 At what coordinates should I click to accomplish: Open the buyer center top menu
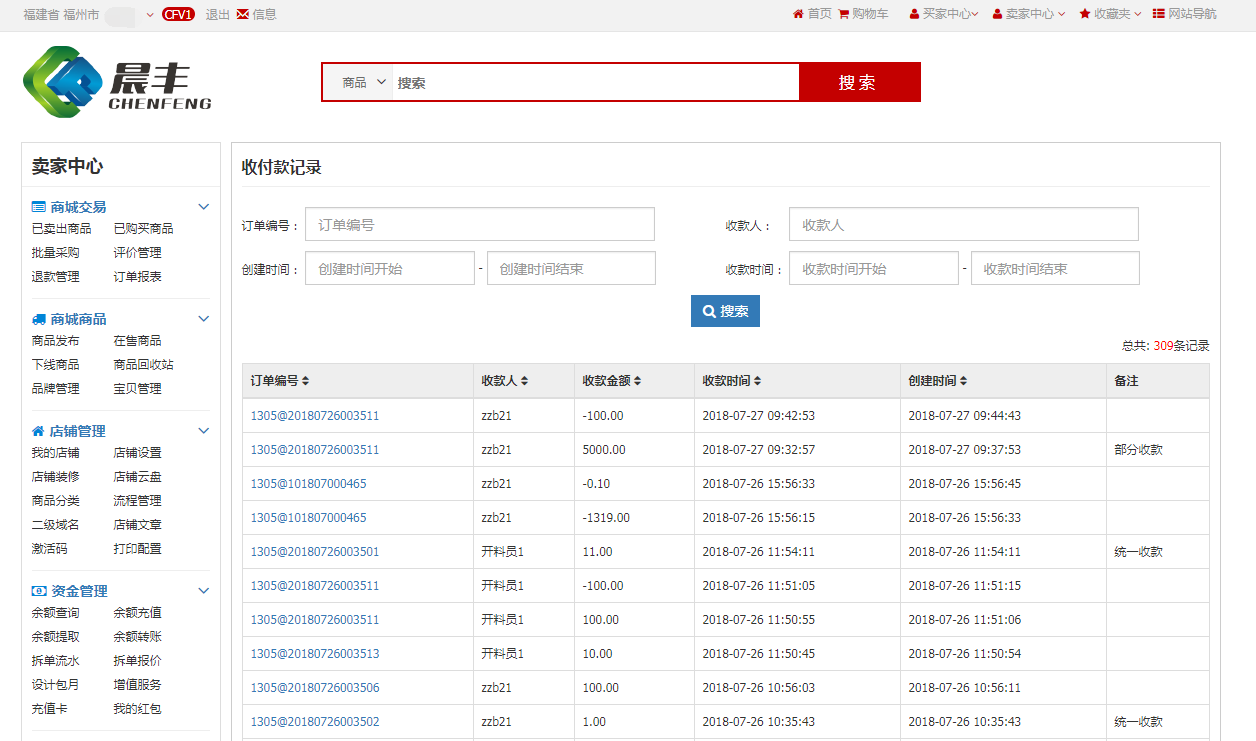(944, 14)
